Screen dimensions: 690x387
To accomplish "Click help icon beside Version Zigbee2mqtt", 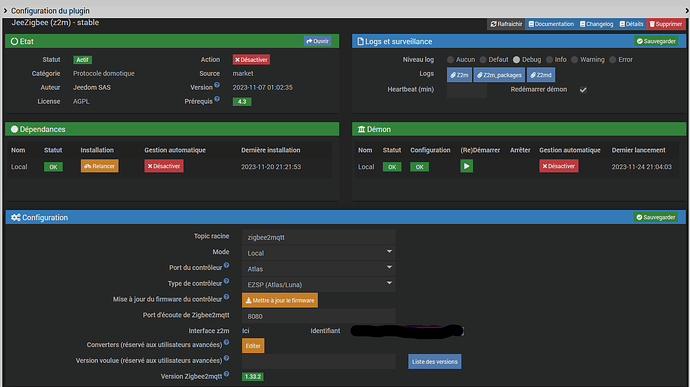I will tap(226, 374).
